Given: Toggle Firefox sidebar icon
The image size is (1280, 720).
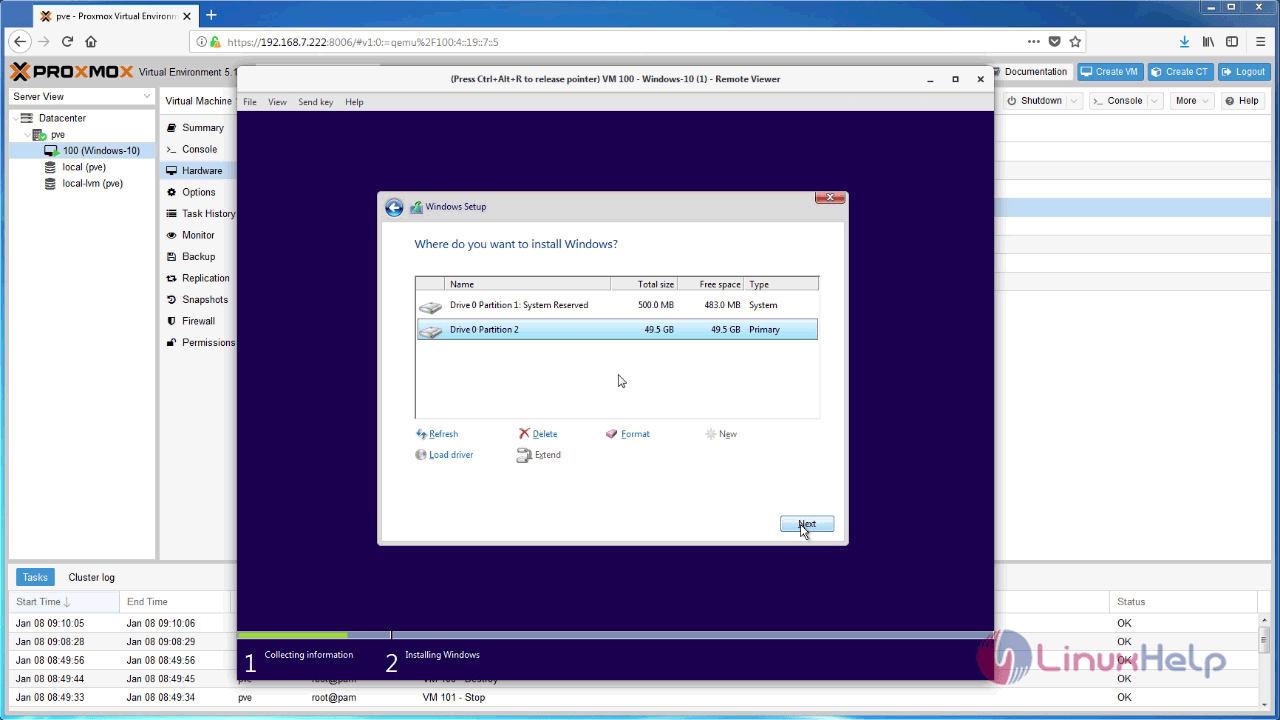Looking at the screenshot, I should (x=1232, y=42).
